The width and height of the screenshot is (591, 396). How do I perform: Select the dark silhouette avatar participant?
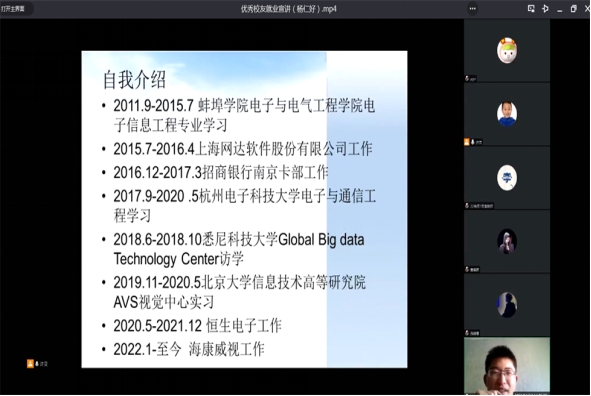point(507,305)
